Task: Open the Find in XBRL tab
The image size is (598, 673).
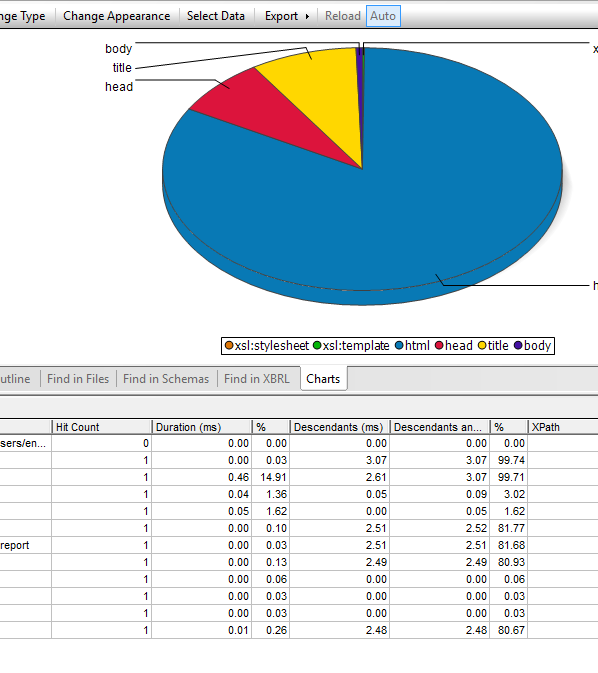Action: pos(257,379)
